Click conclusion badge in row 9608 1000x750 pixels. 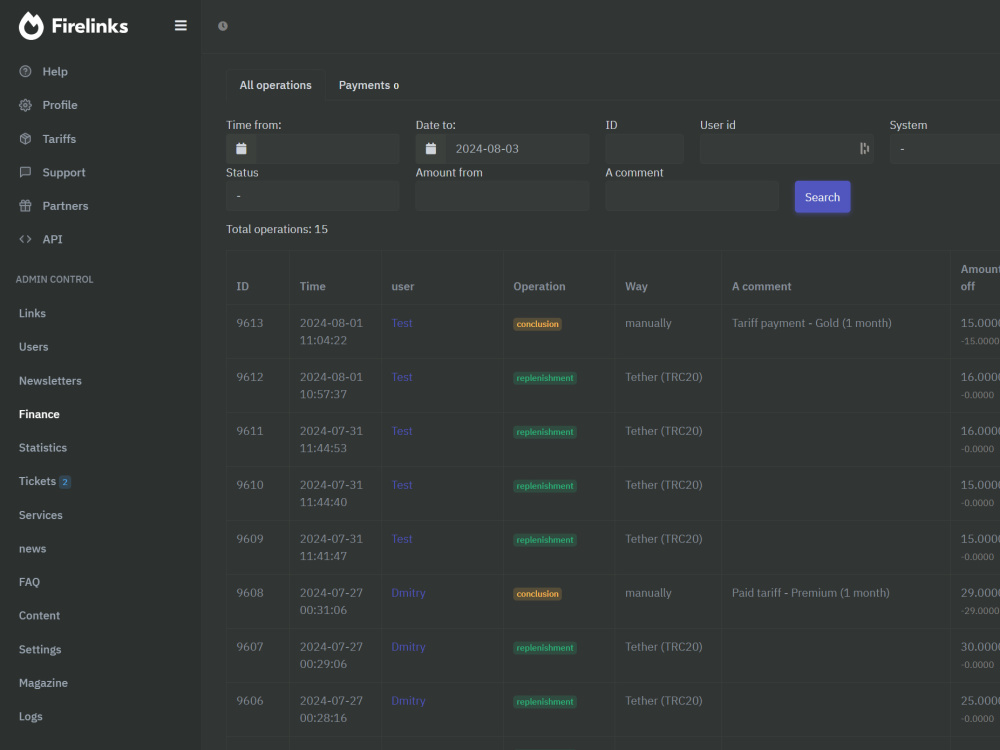(x=537, y=594)
